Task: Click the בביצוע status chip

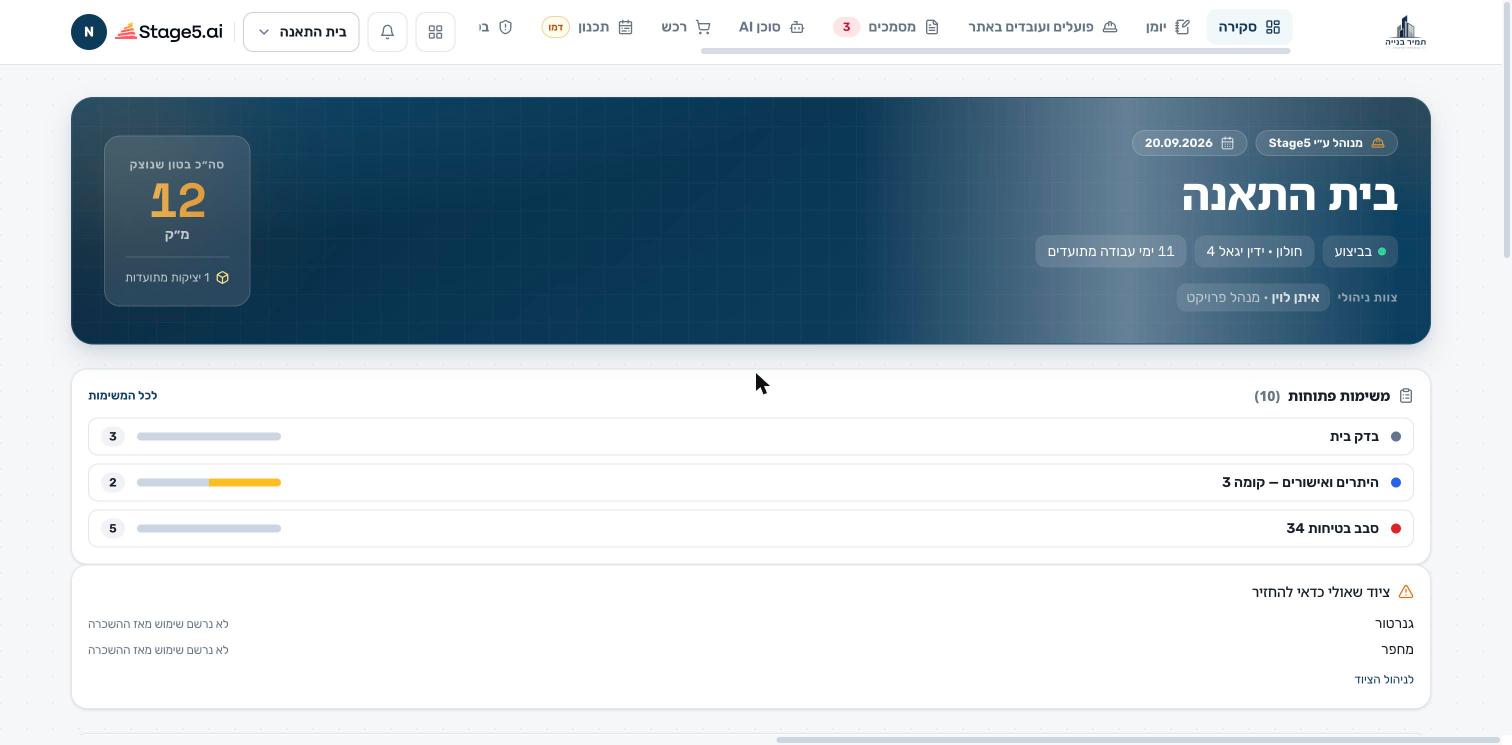Action: [1360, 251]
